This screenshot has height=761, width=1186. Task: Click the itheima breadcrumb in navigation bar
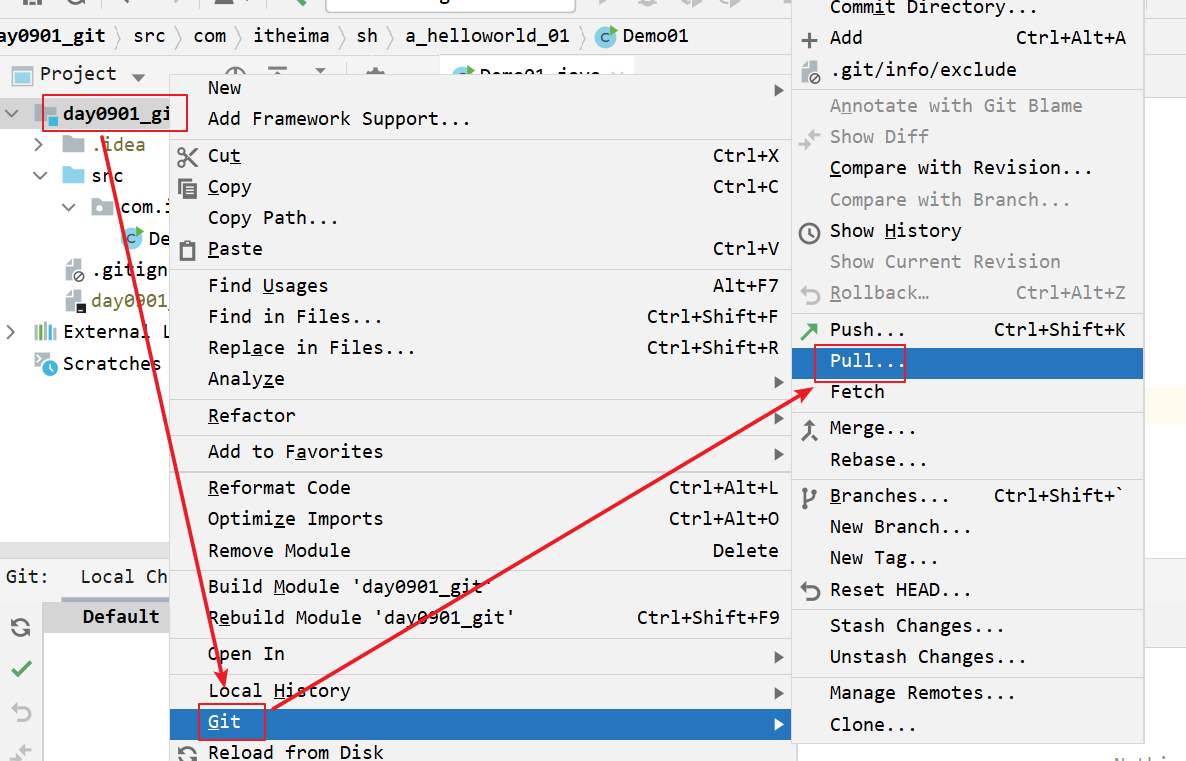coord(291,36)
